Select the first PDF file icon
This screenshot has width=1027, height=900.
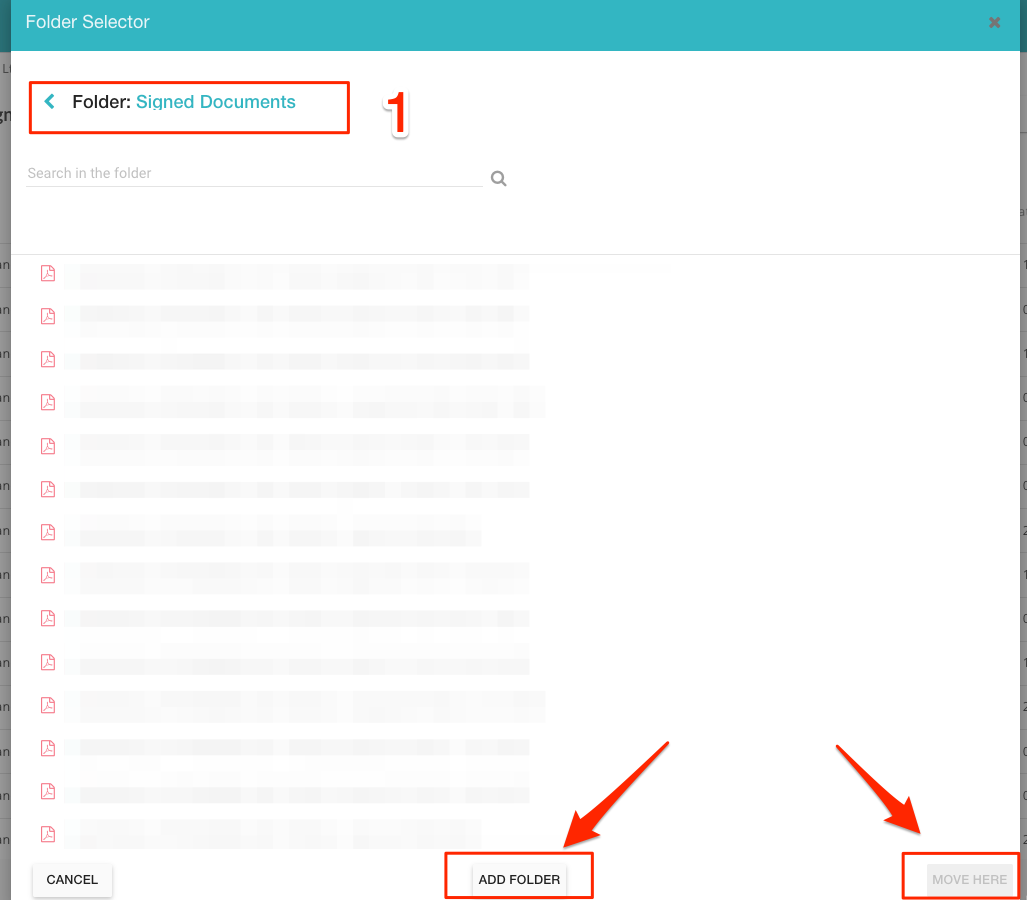pyautogui.click(x=47, y=273)
